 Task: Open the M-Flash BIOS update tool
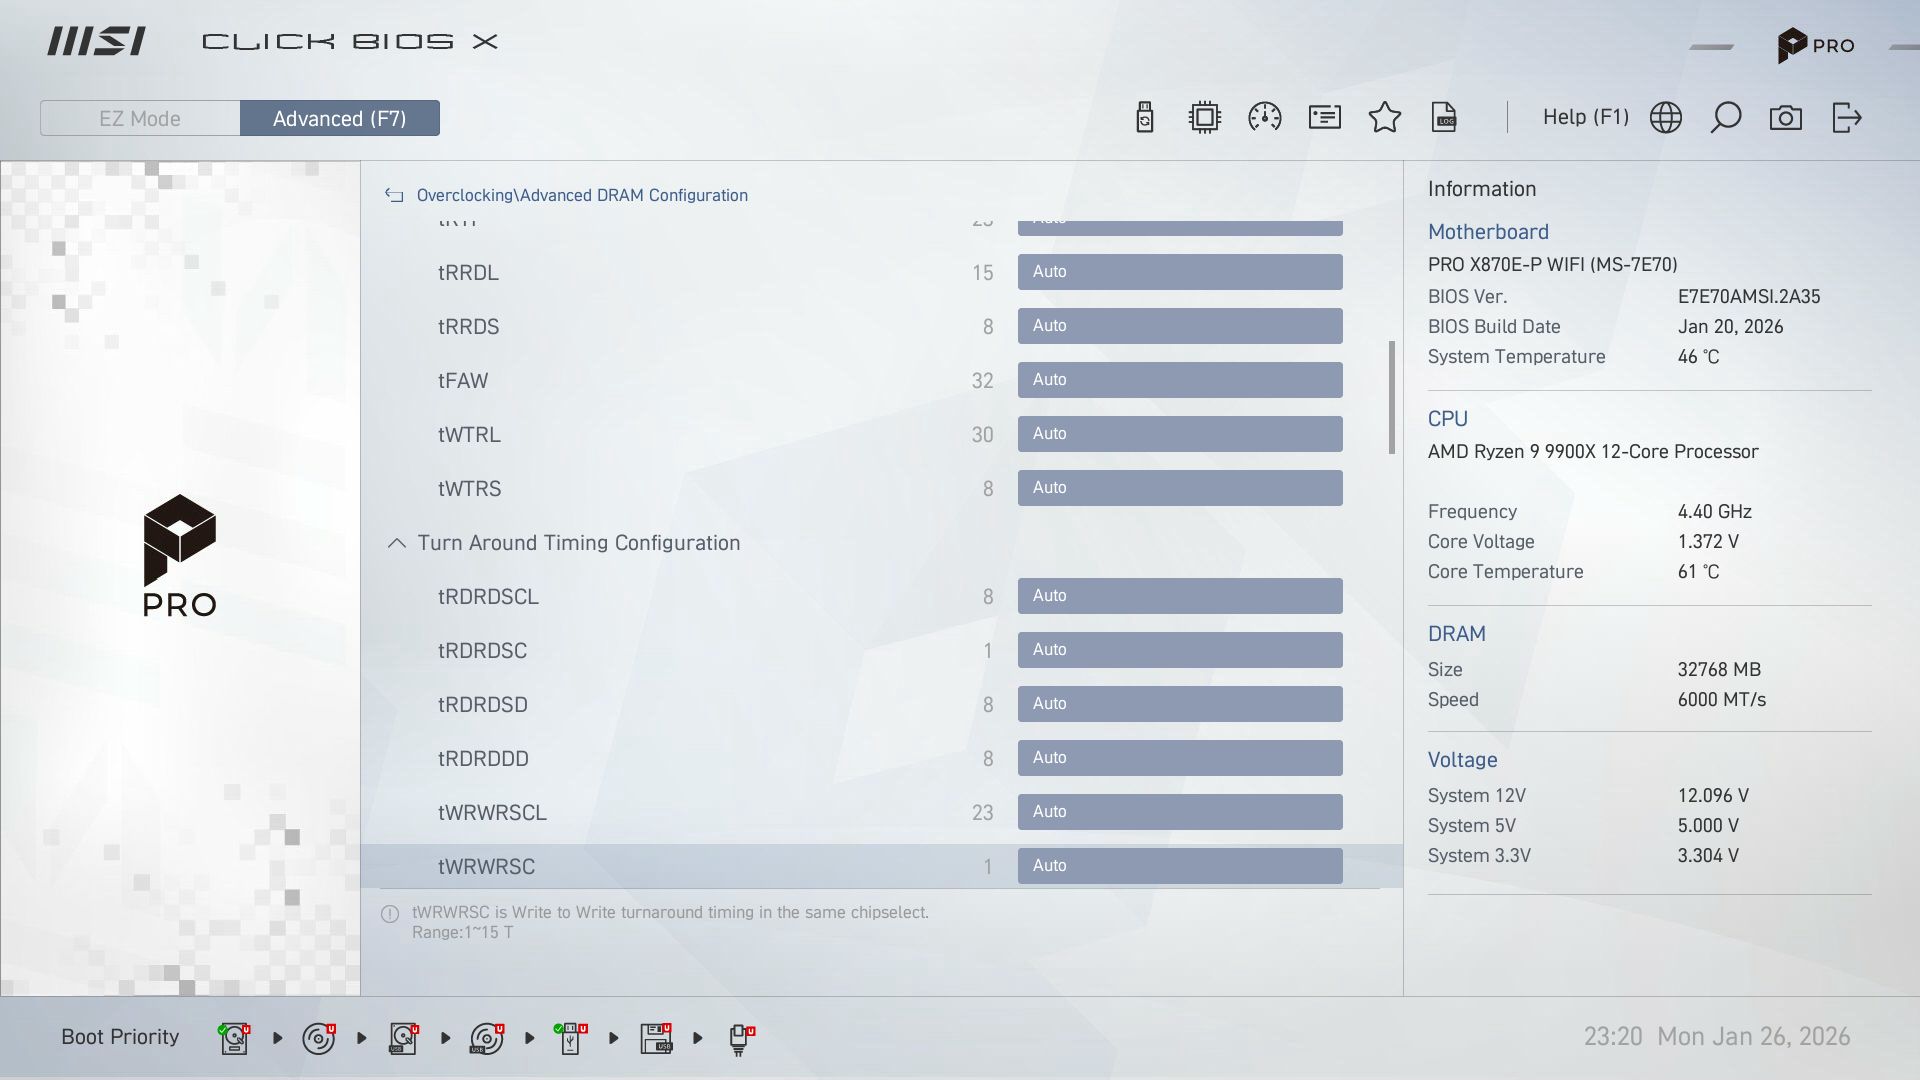point(1144,117)
